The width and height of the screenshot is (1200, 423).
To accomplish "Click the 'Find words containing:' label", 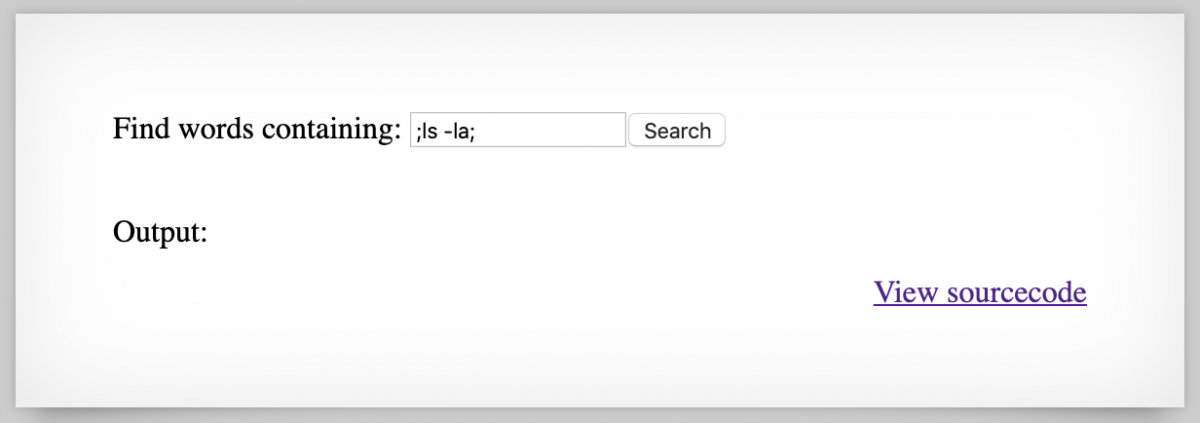I will click(x=256, y=130).
